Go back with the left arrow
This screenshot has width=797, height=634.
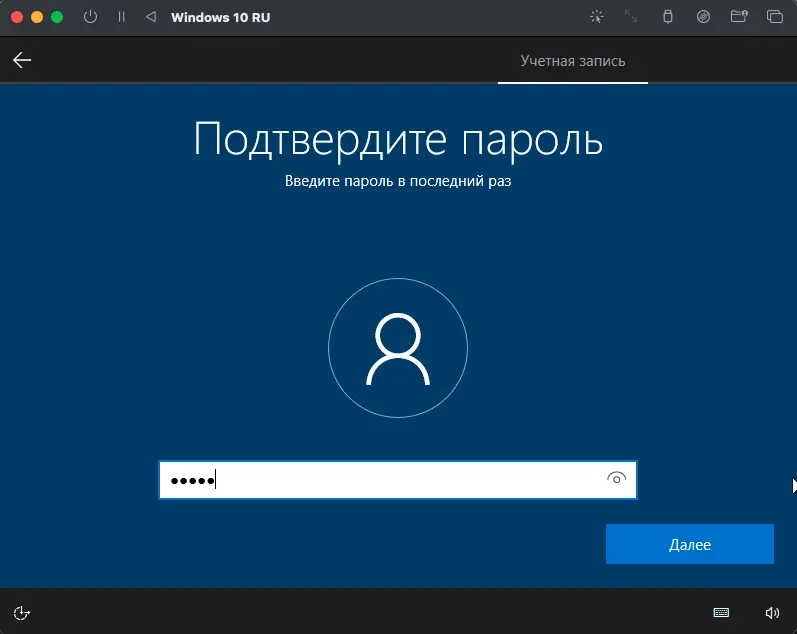coord(22,60)
